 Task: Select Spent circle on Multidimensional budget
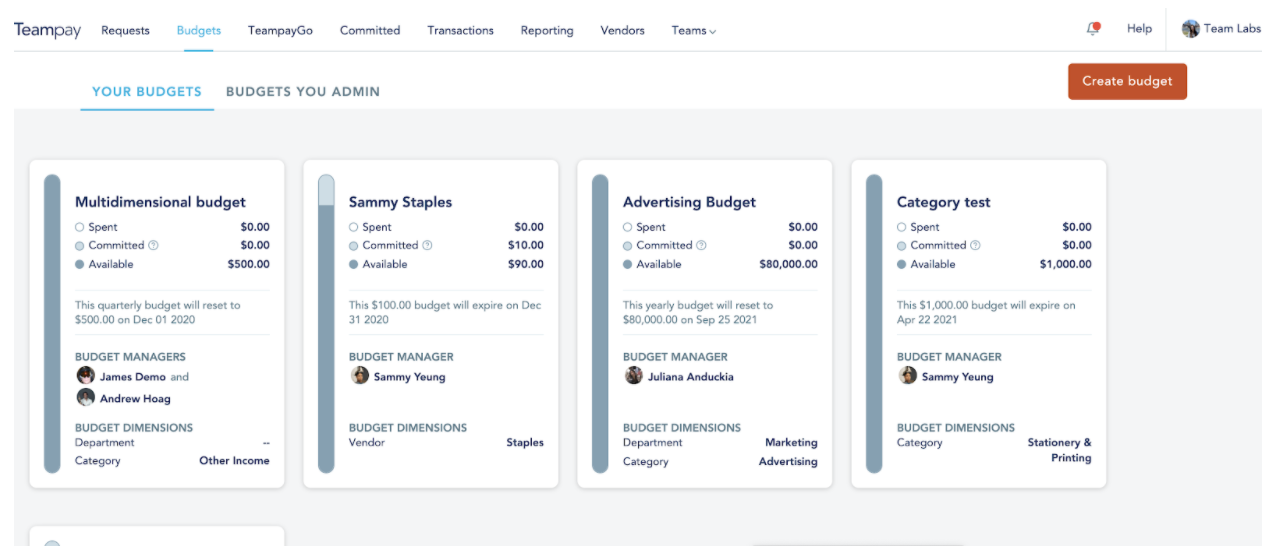80,227
